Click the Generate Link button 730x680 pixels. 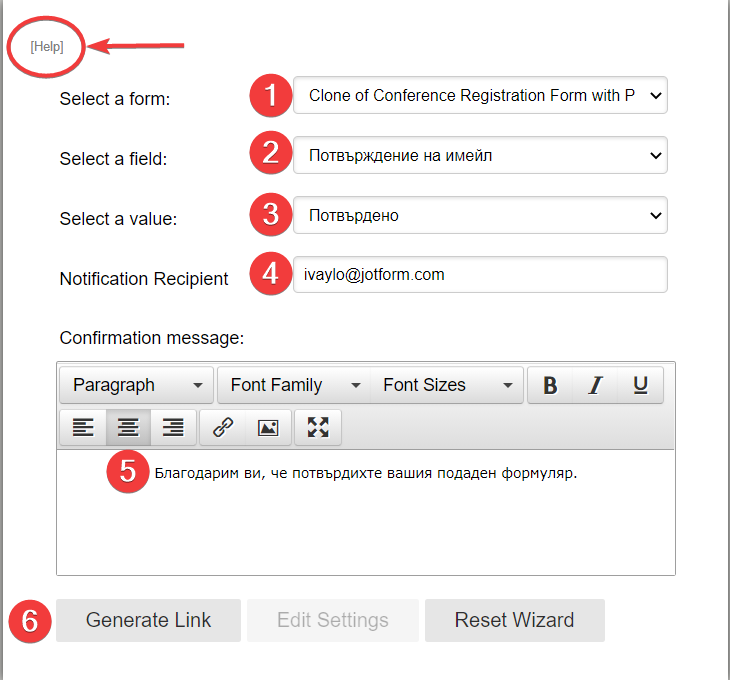148,620
